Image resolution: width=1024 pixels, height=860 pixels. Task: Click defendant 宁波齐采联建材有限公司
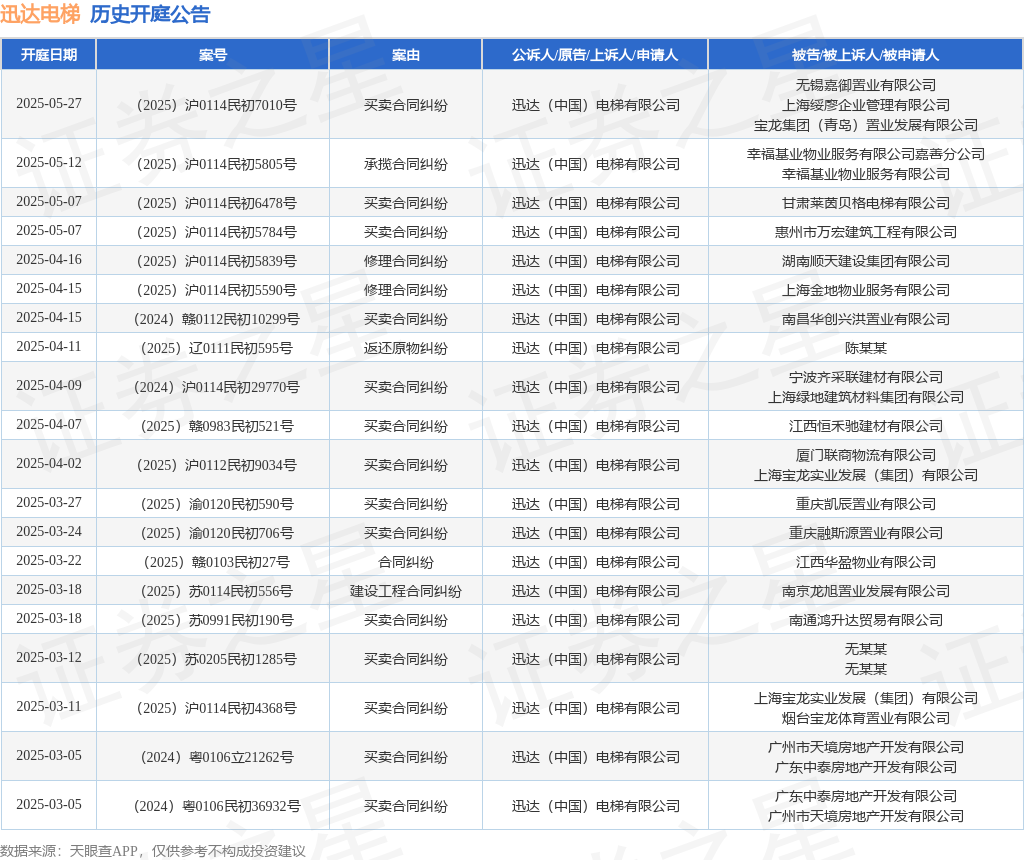[x=865, y=377]
